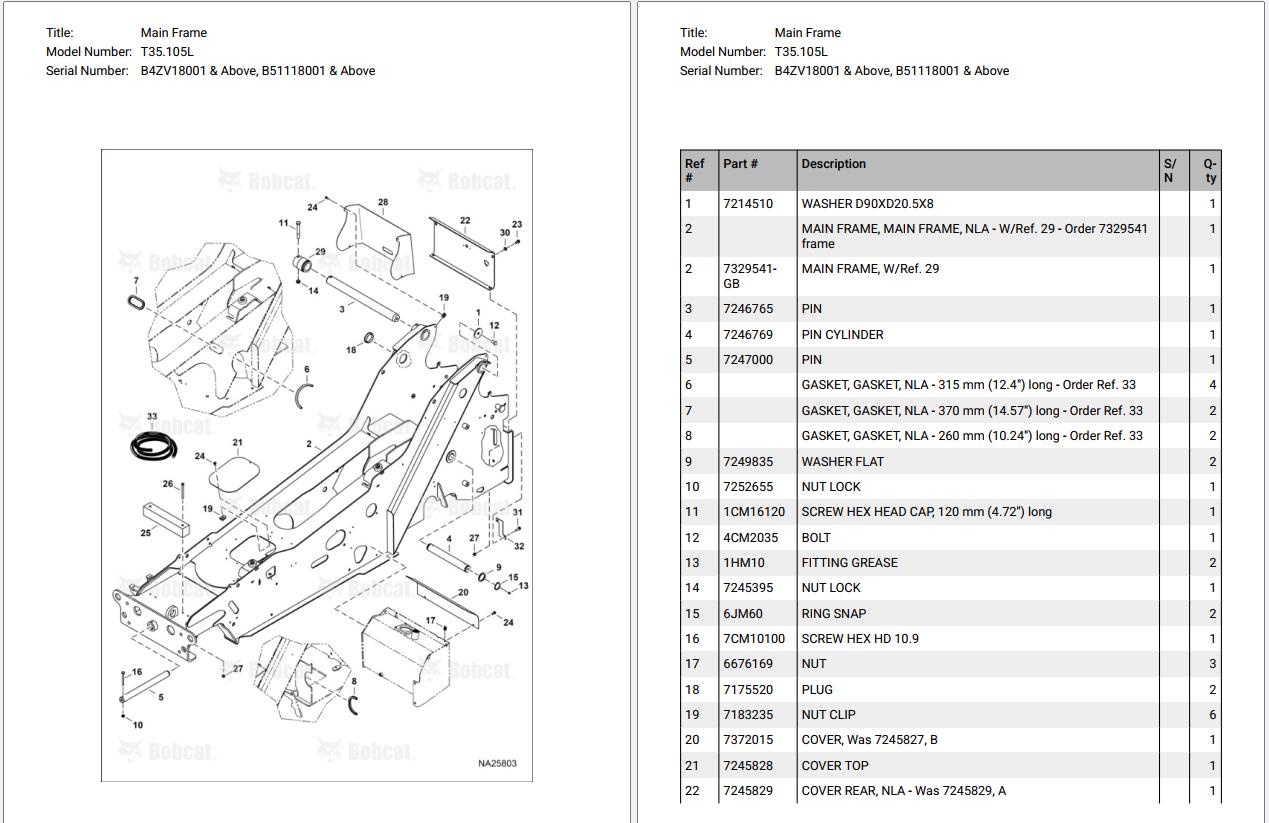
Task: Select the NUT CLIP description
Action: coord(828,715)
